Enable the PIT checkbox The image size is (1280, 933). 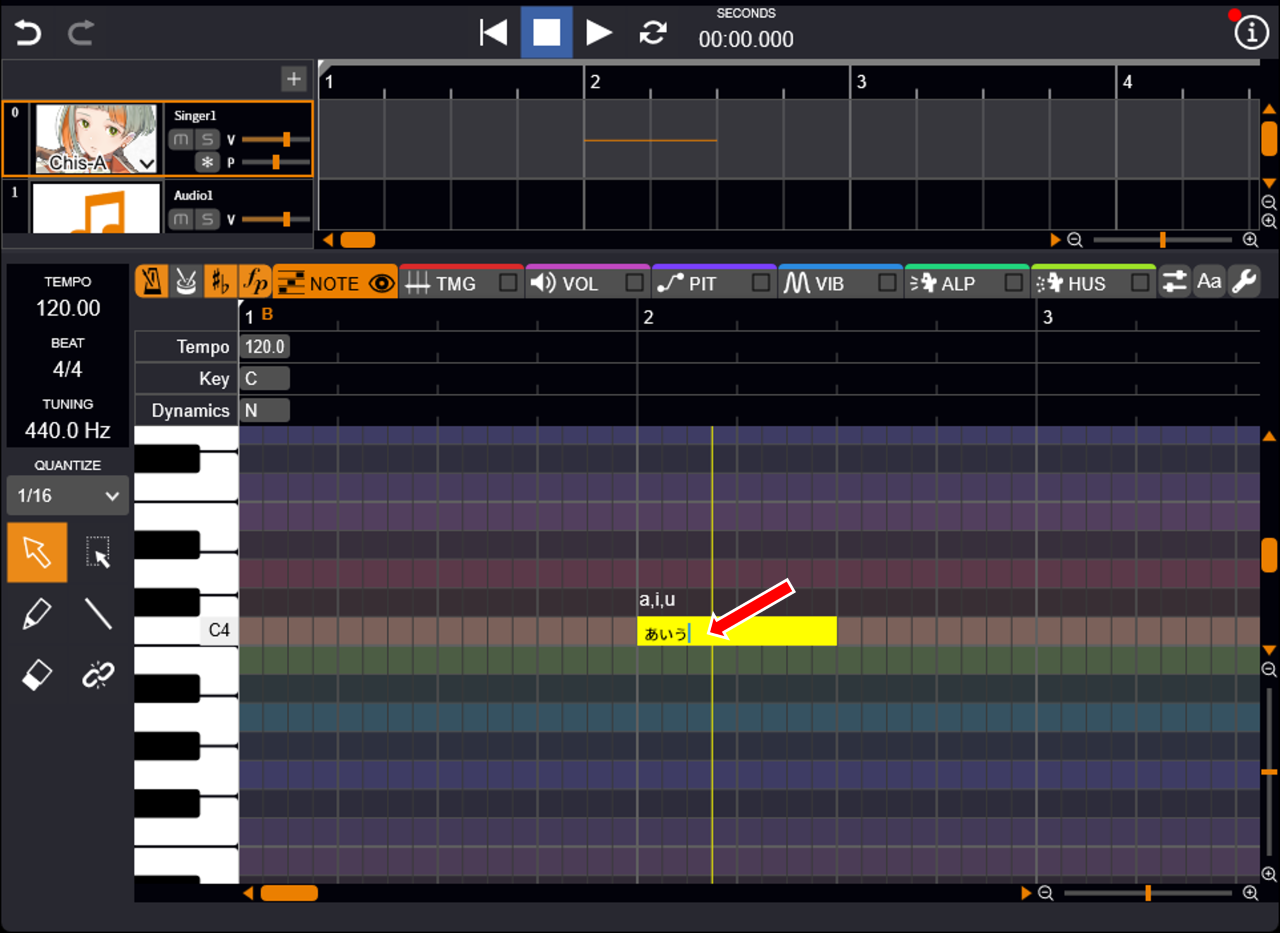[761, 284]
